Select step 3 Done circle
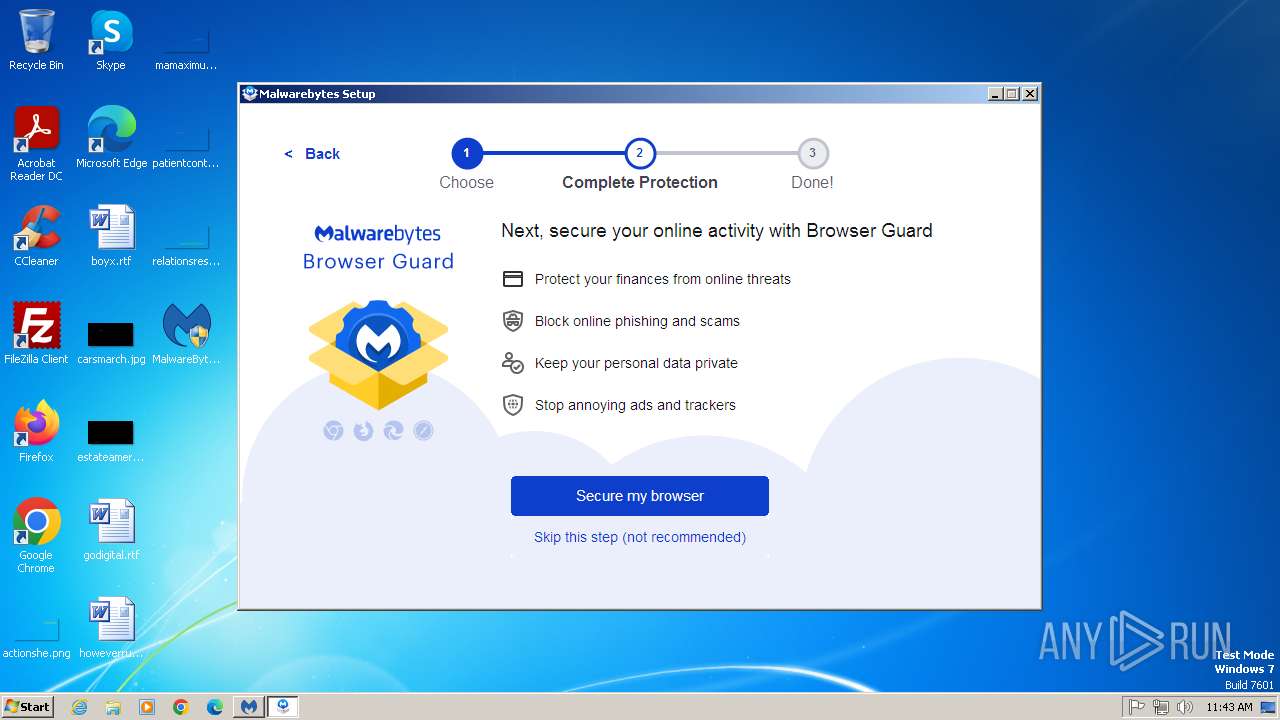 (813, 153)
